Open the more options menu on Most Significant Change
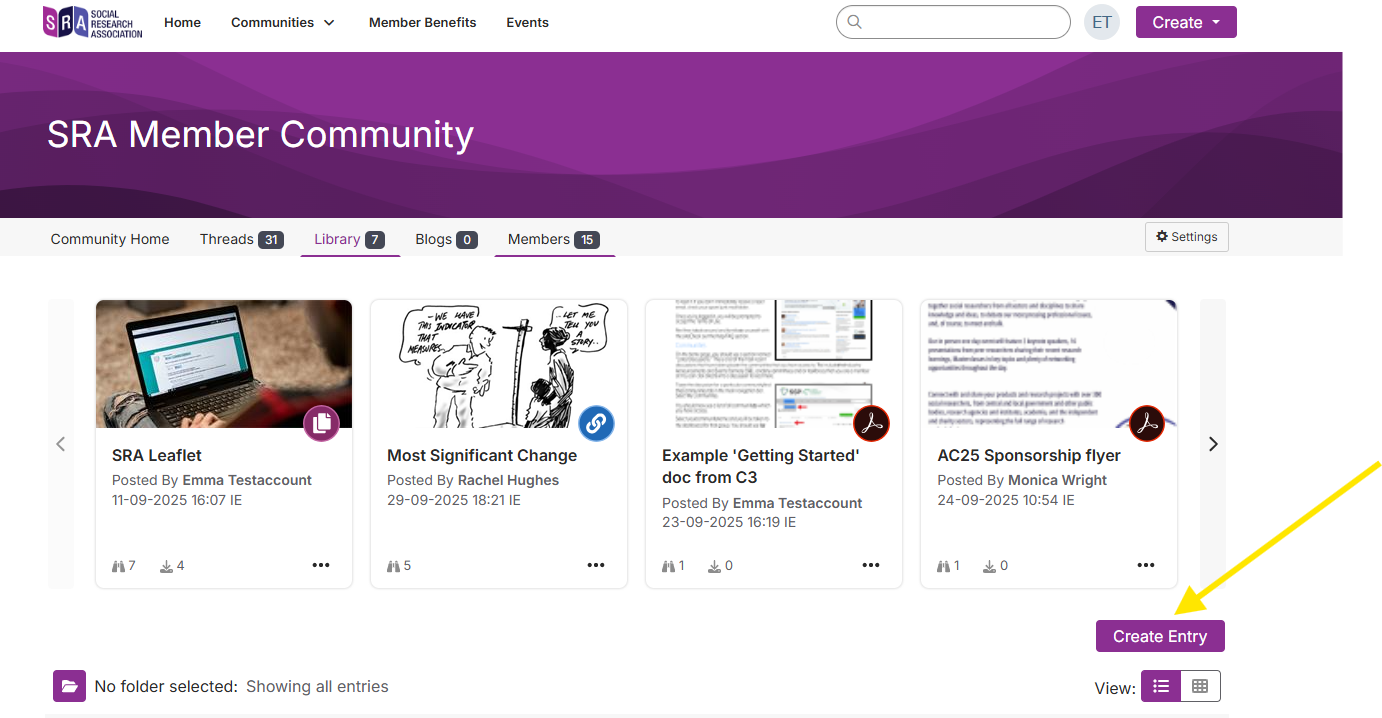Image resolution: width=1382 pixels, height=718 pixels. [596, 565]
